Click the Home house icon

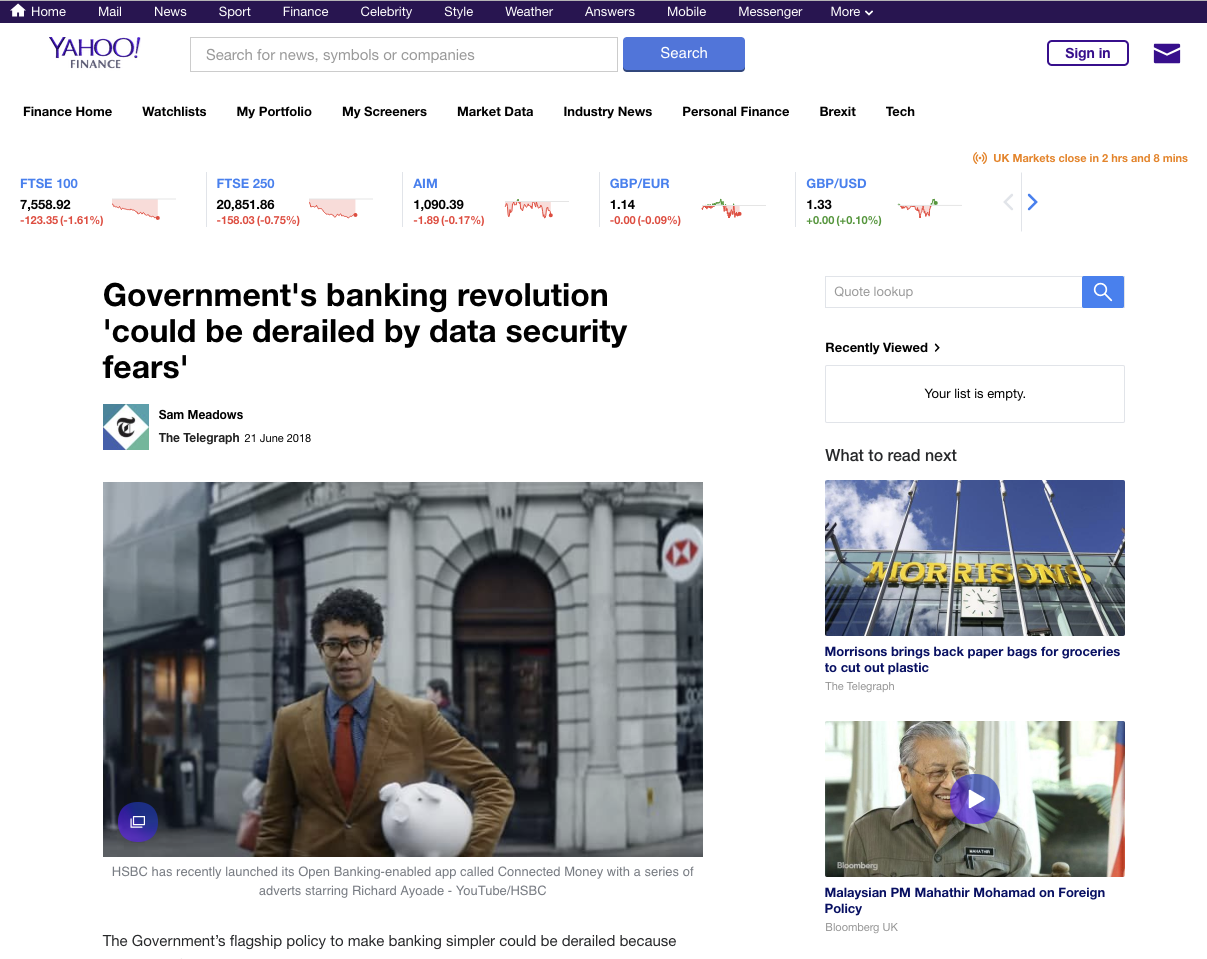pyautogui.click(x=18, y=11)
